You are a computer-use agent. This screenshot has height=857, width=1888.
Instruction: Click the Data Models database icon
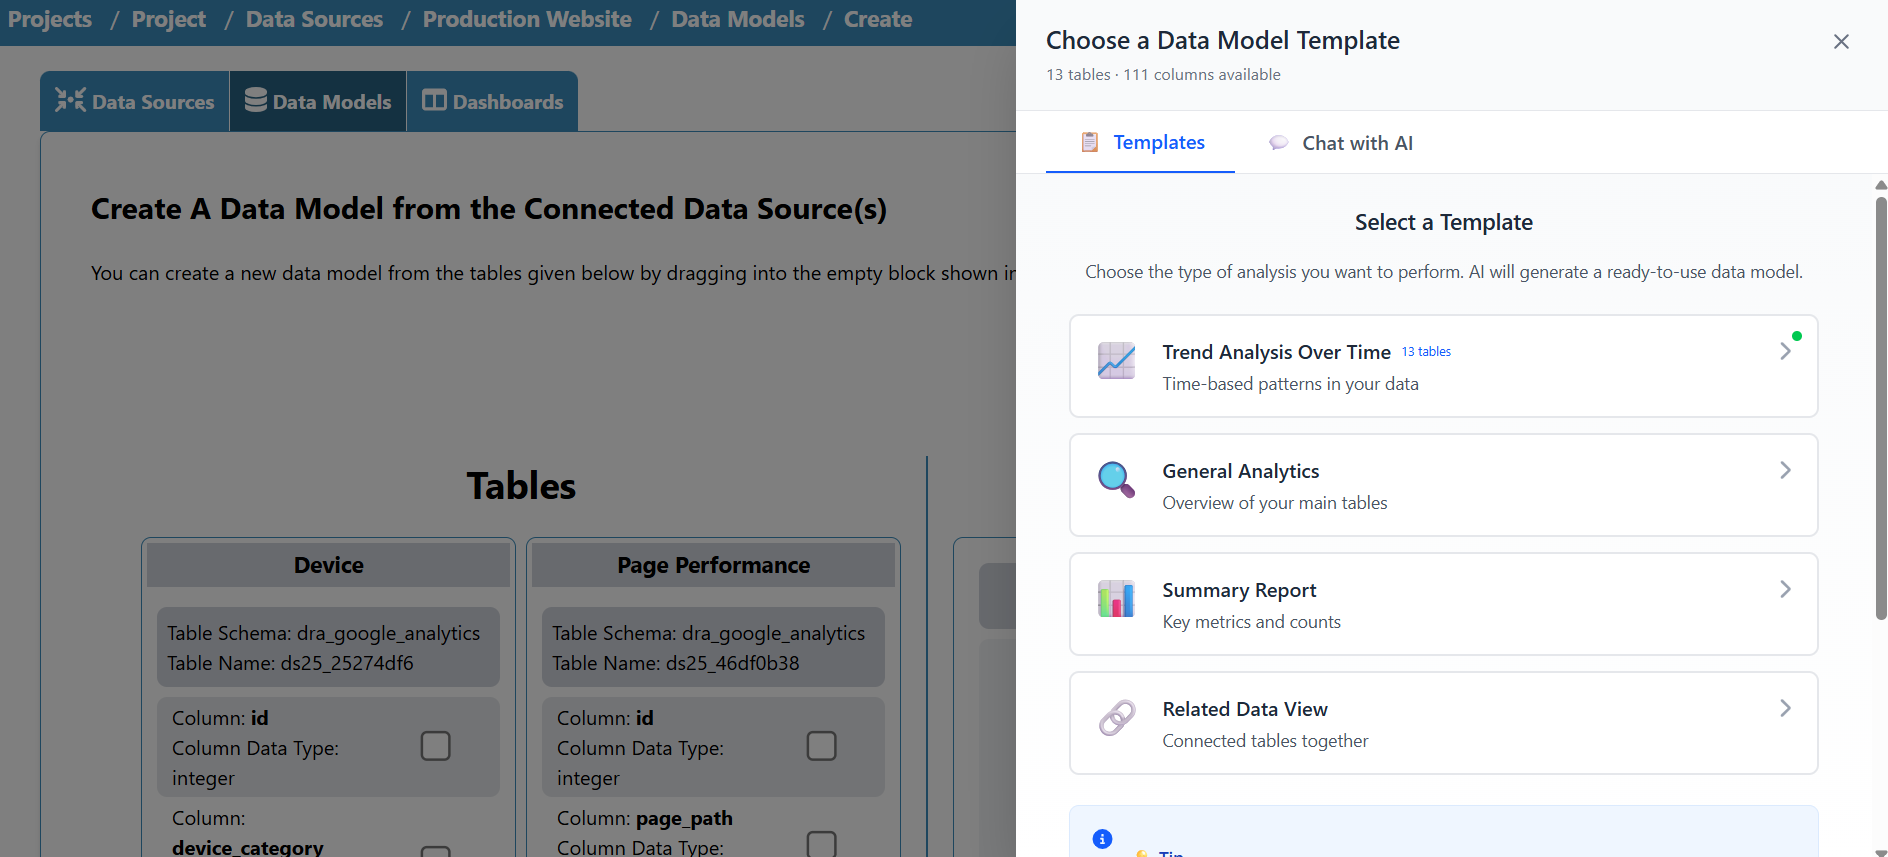tap(256, 100)
